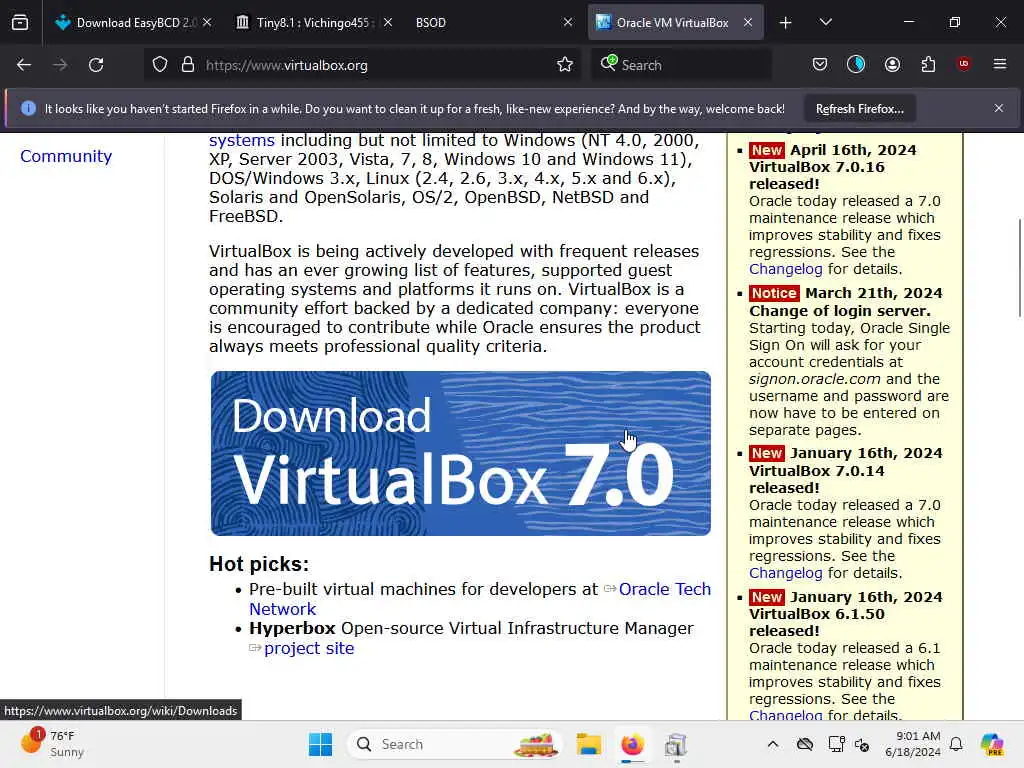Open the Community sidebar link

coord(66,156)
